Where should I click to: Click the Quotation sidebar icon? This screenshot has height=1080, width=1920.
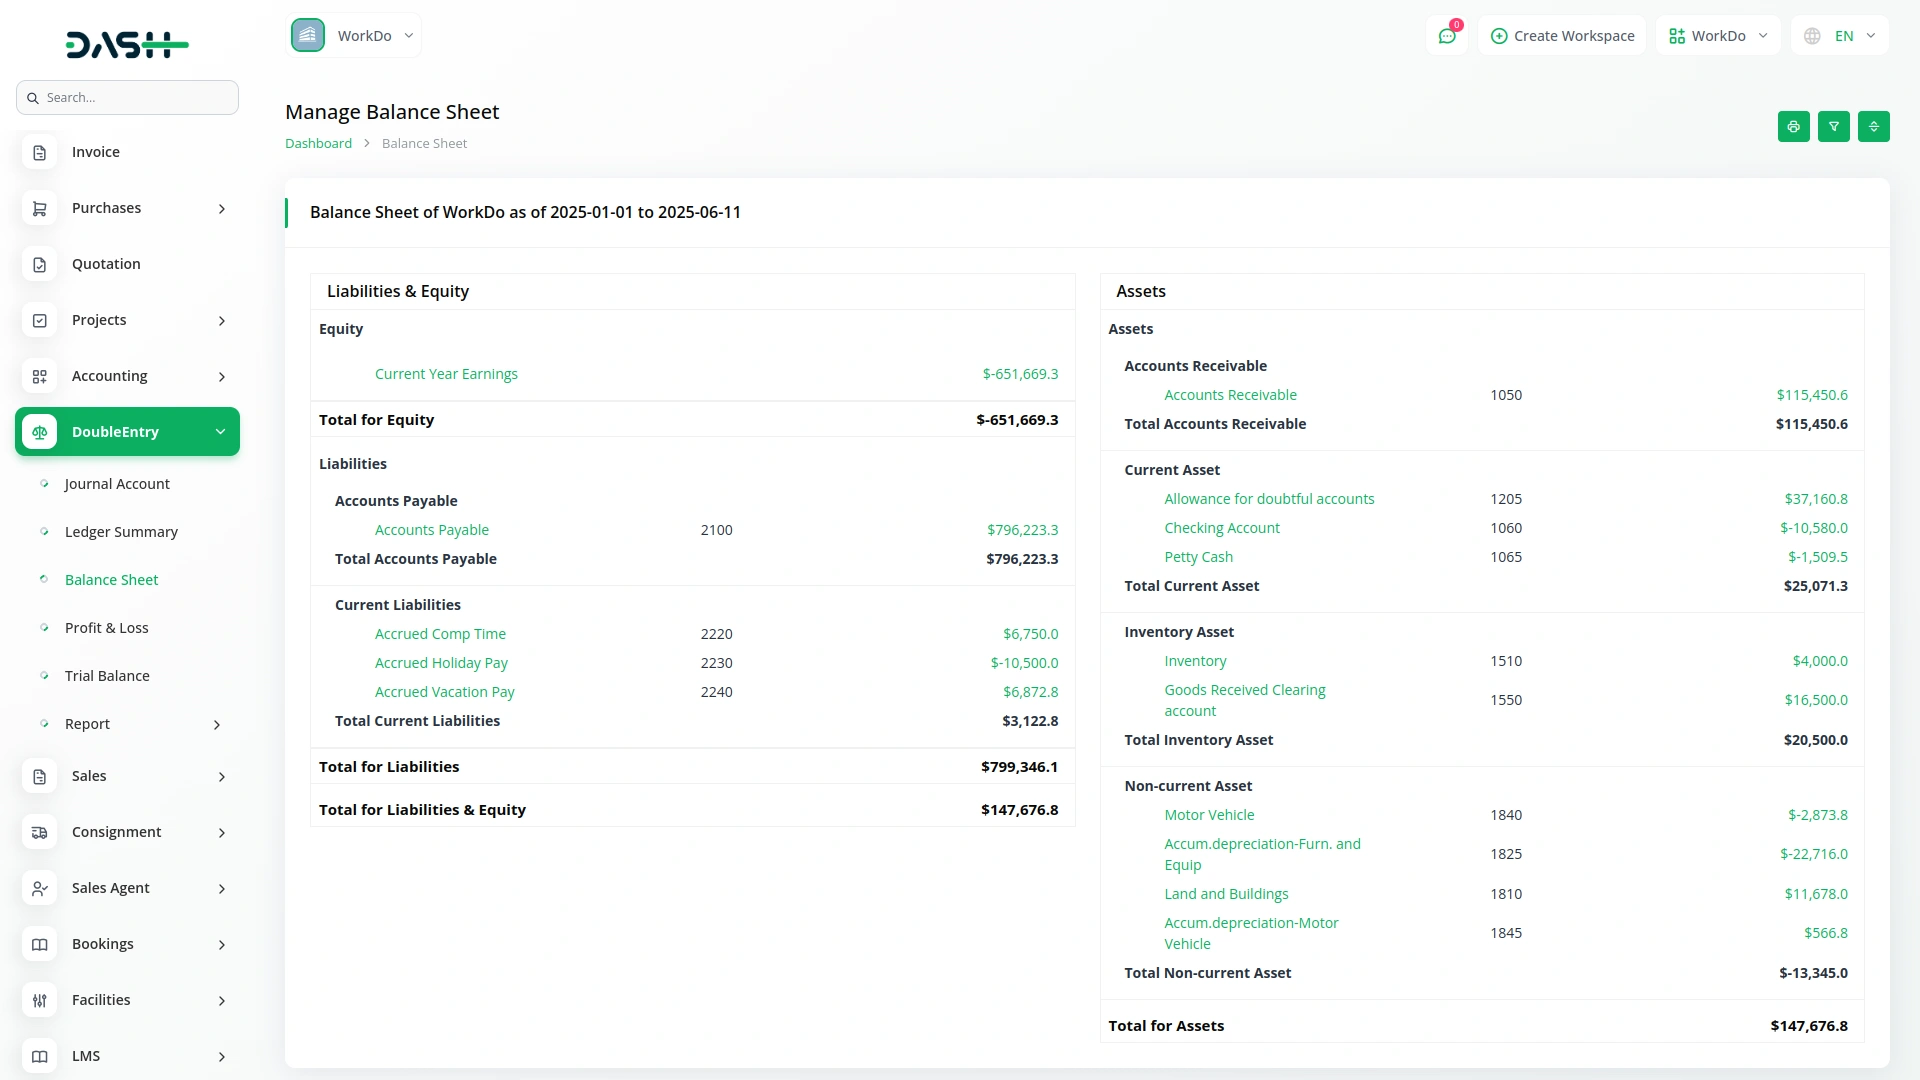[x=40, y=264]
